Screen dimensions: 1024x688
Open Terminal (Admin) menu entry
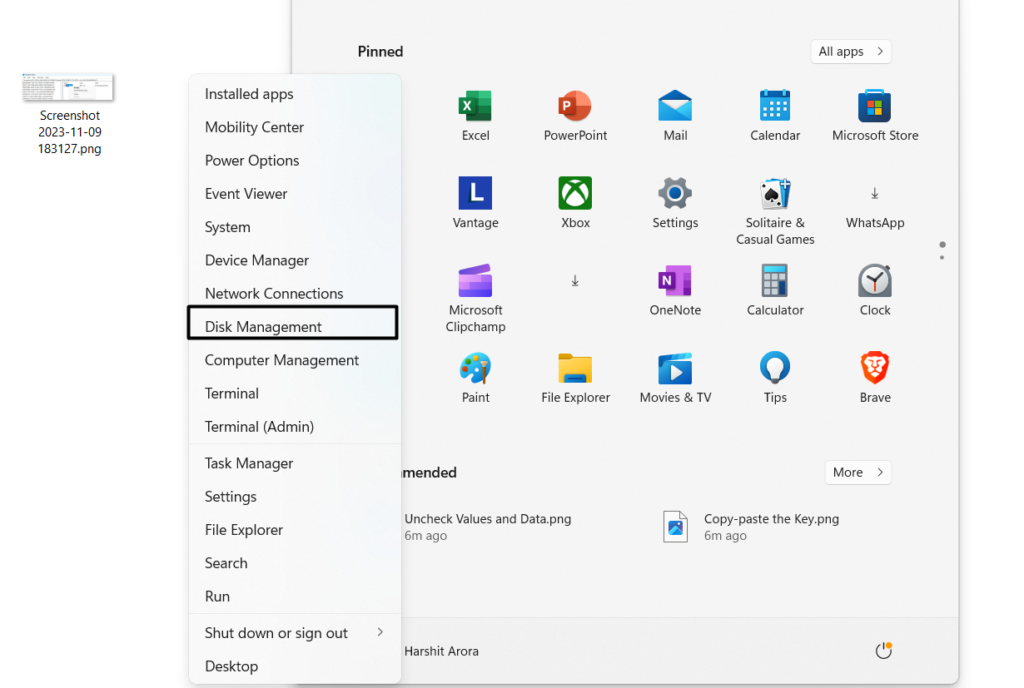click(259, 426)
